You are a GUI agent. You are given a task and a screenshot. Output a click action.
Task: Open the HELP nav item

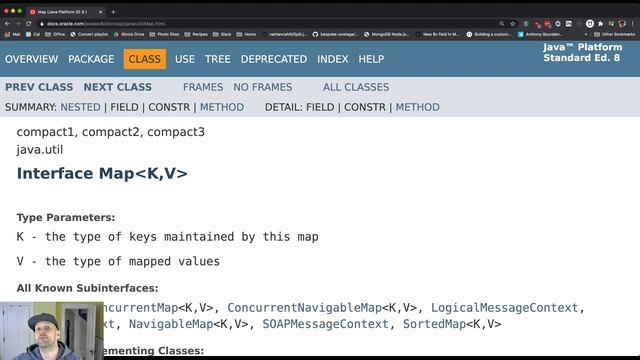click(x=371, y=59)
